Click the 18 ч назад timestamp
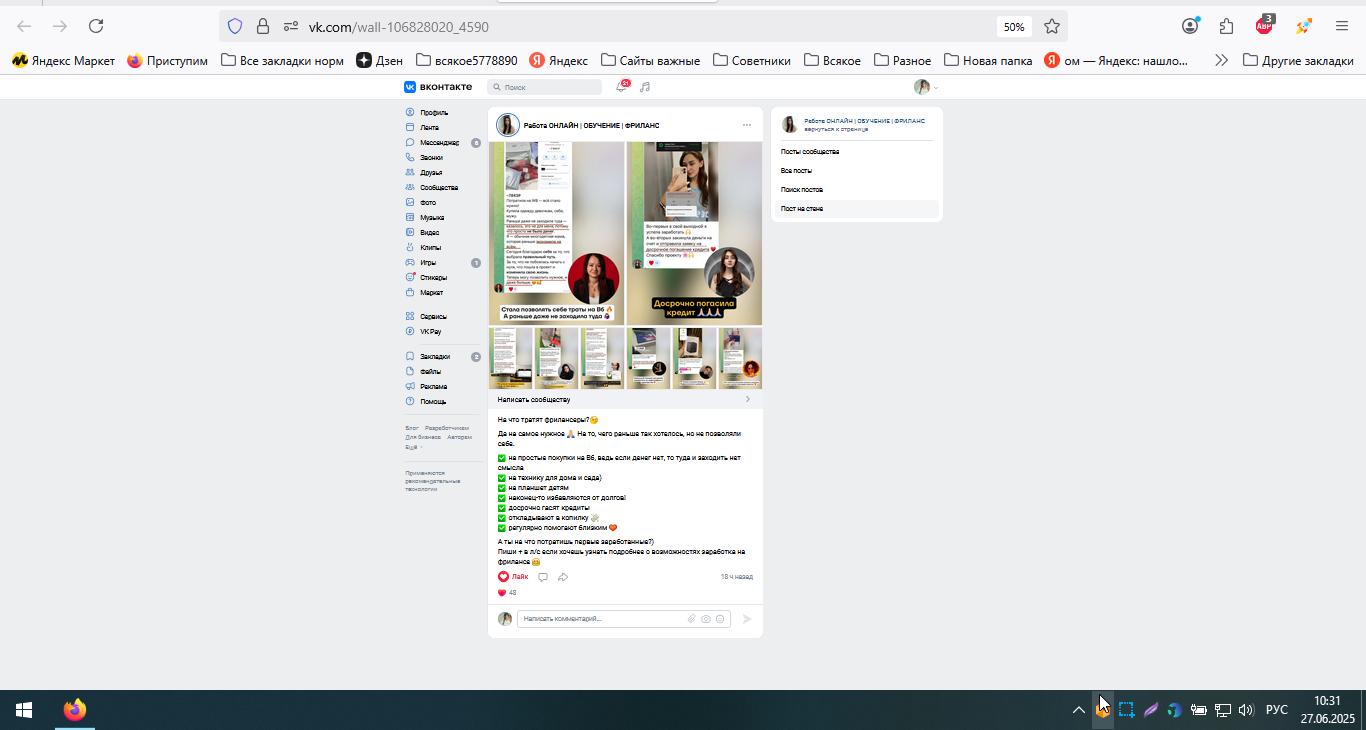 [x=737, y=577]
